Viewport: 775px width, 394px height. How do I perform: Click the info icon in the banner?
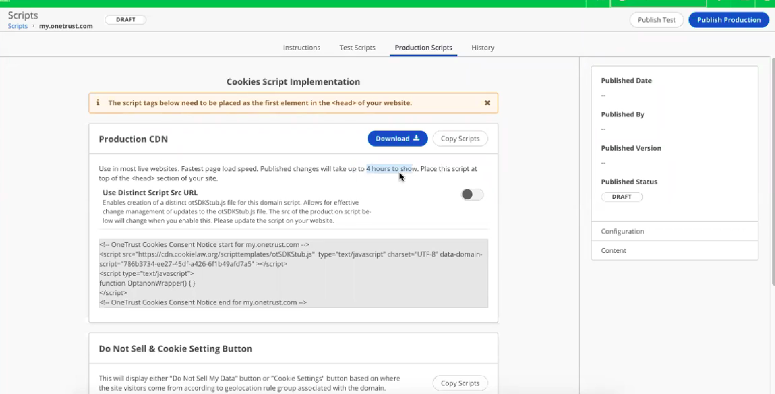[x=97, y=103]
